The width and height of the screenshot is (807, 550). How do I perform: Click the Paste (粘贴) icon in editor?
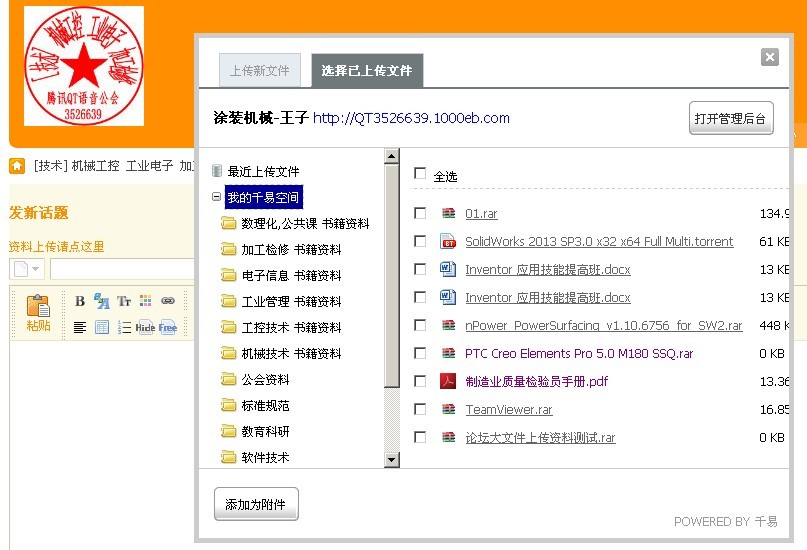pyautogui.click(x=38, y=312)
